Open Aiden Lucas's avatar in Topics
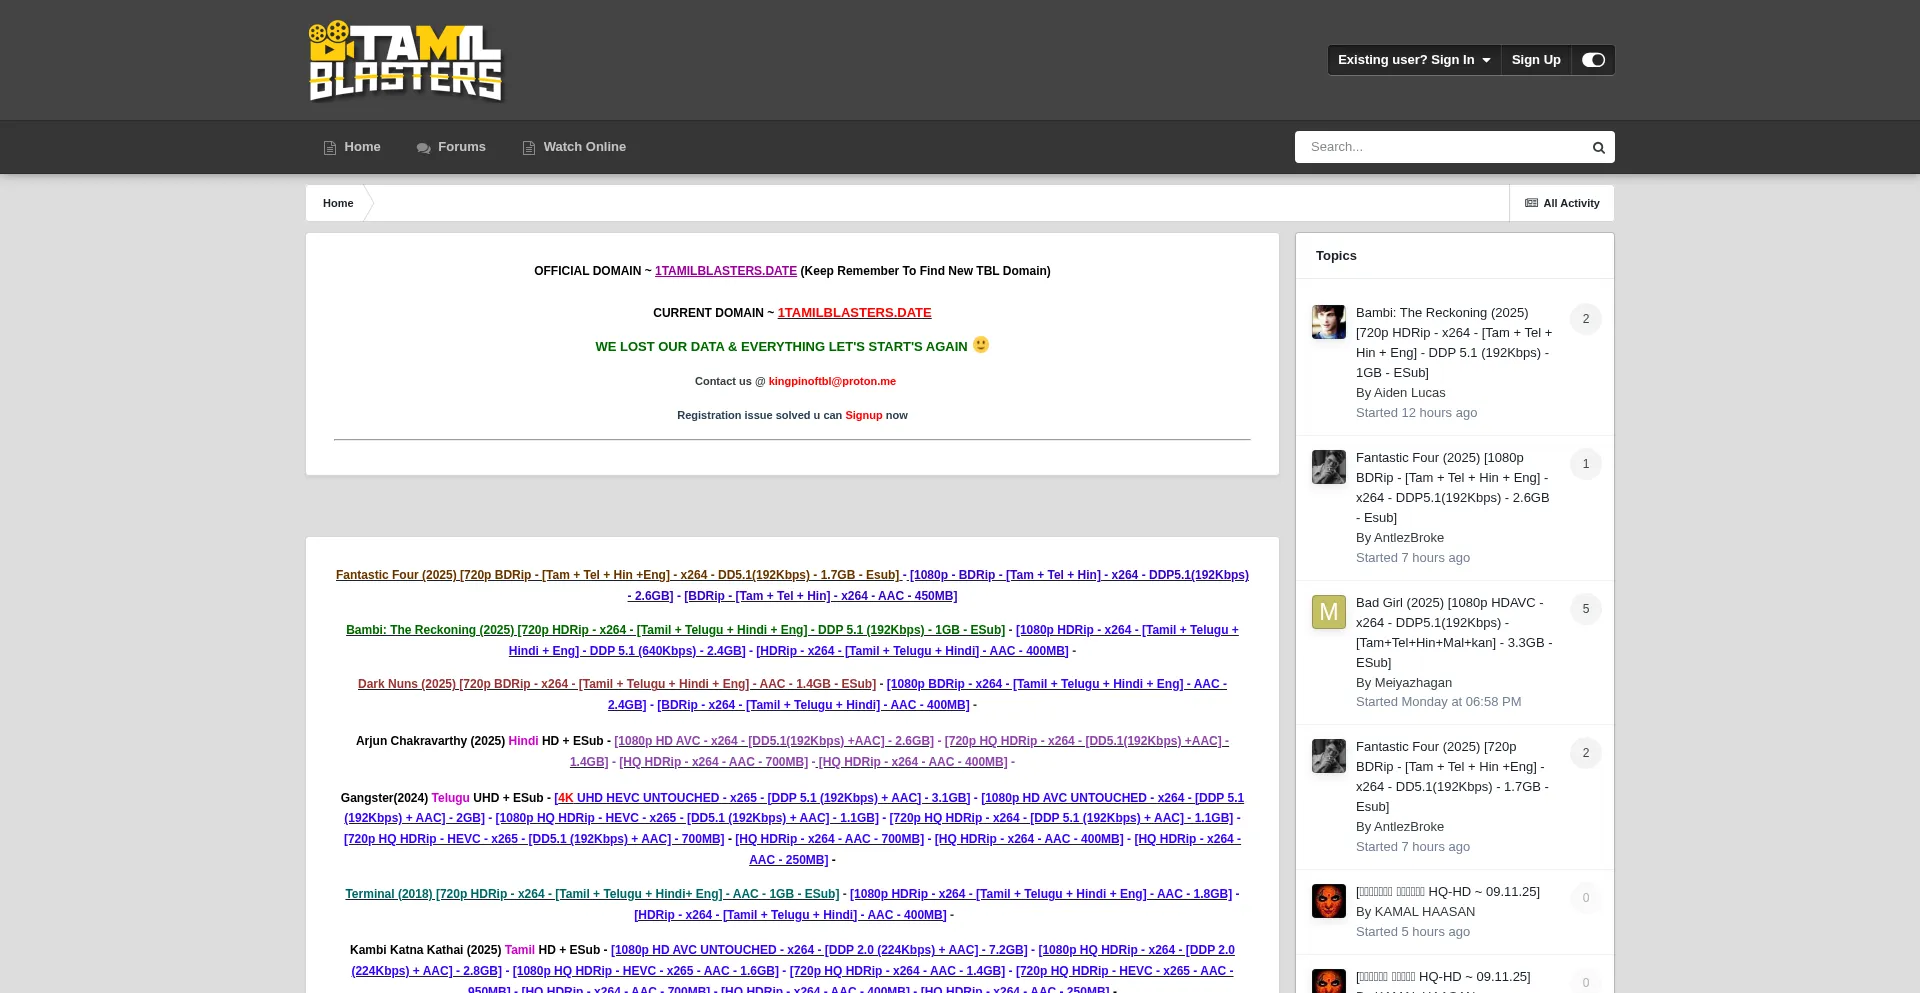The image size is (1920, 993). coord(1328,322)
